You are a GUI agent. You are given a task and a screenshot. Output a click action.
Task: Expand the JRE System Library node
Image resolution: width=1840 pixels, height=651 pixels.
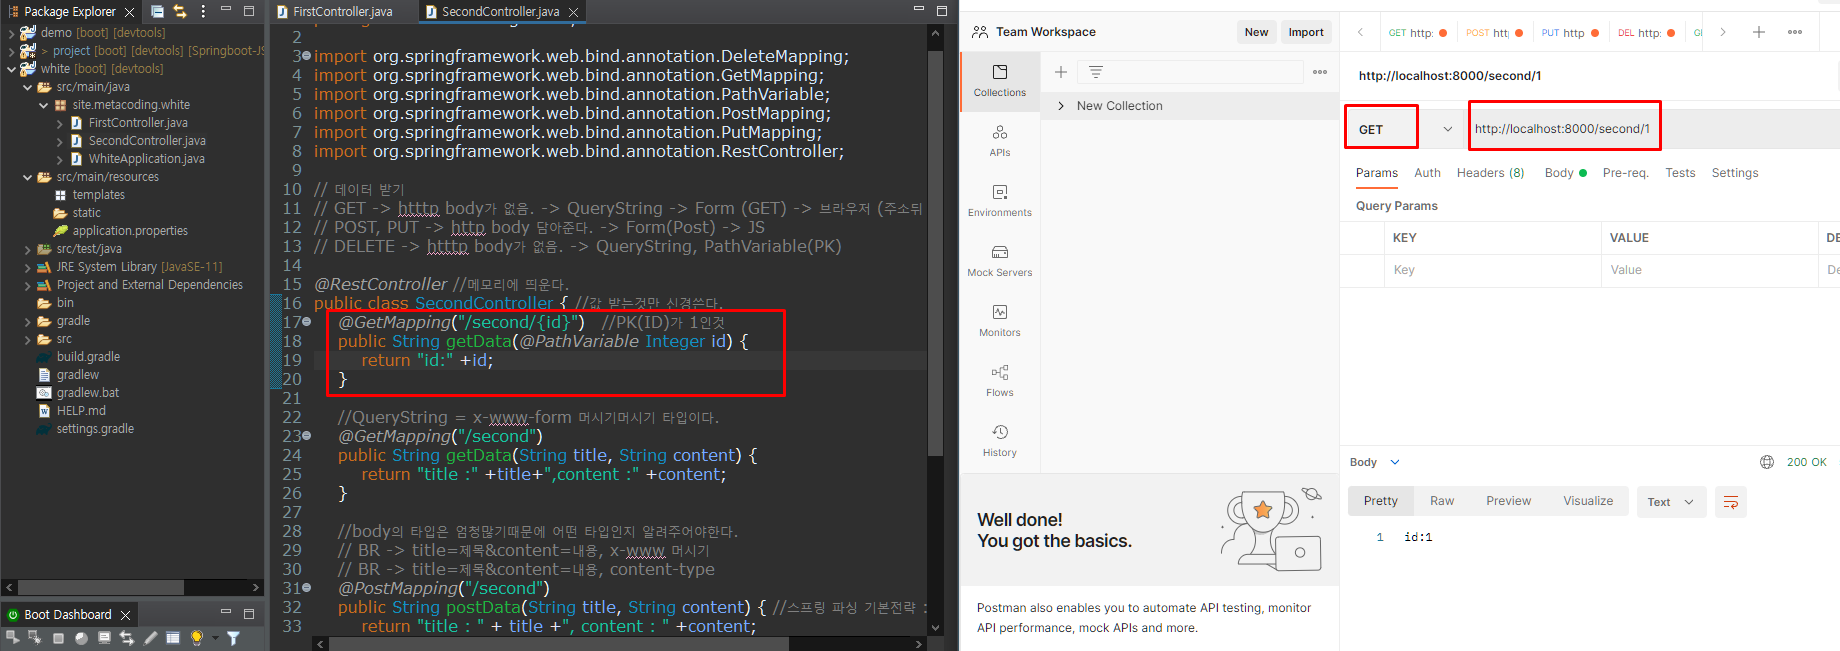[27, 267]
